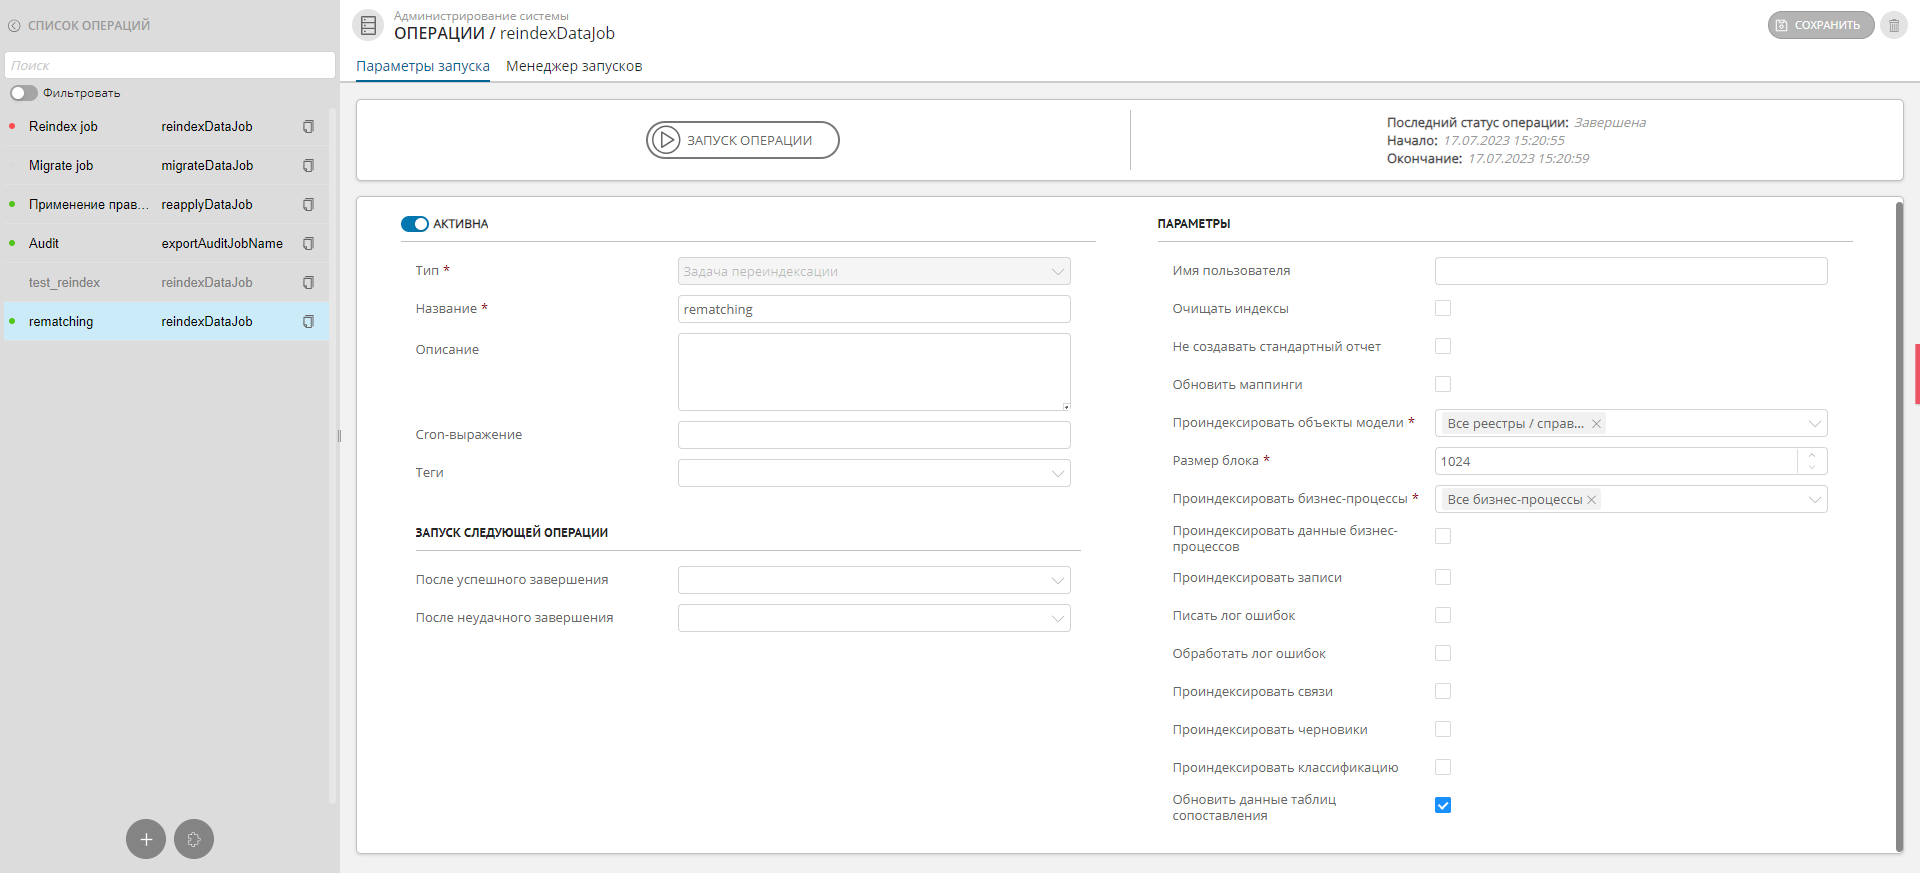Expand 'После неудачного завершения' dropdown
The height and width of the screenshot is (873, 1920).
pos(874,618)
